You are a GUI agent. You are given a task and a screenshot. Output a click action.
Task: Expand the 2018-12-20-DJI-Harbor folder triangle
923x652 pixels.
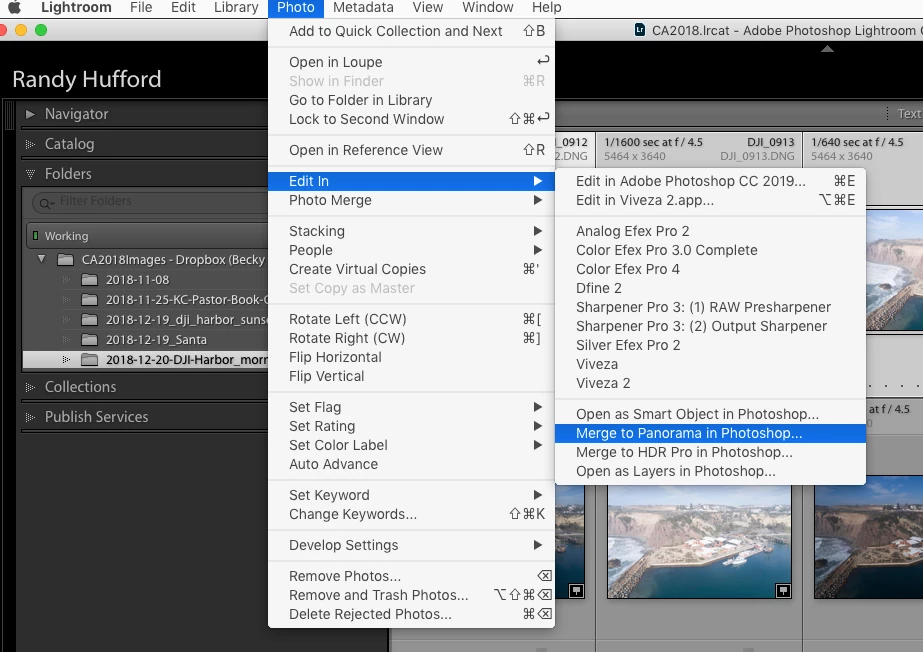tap(66, 359)
